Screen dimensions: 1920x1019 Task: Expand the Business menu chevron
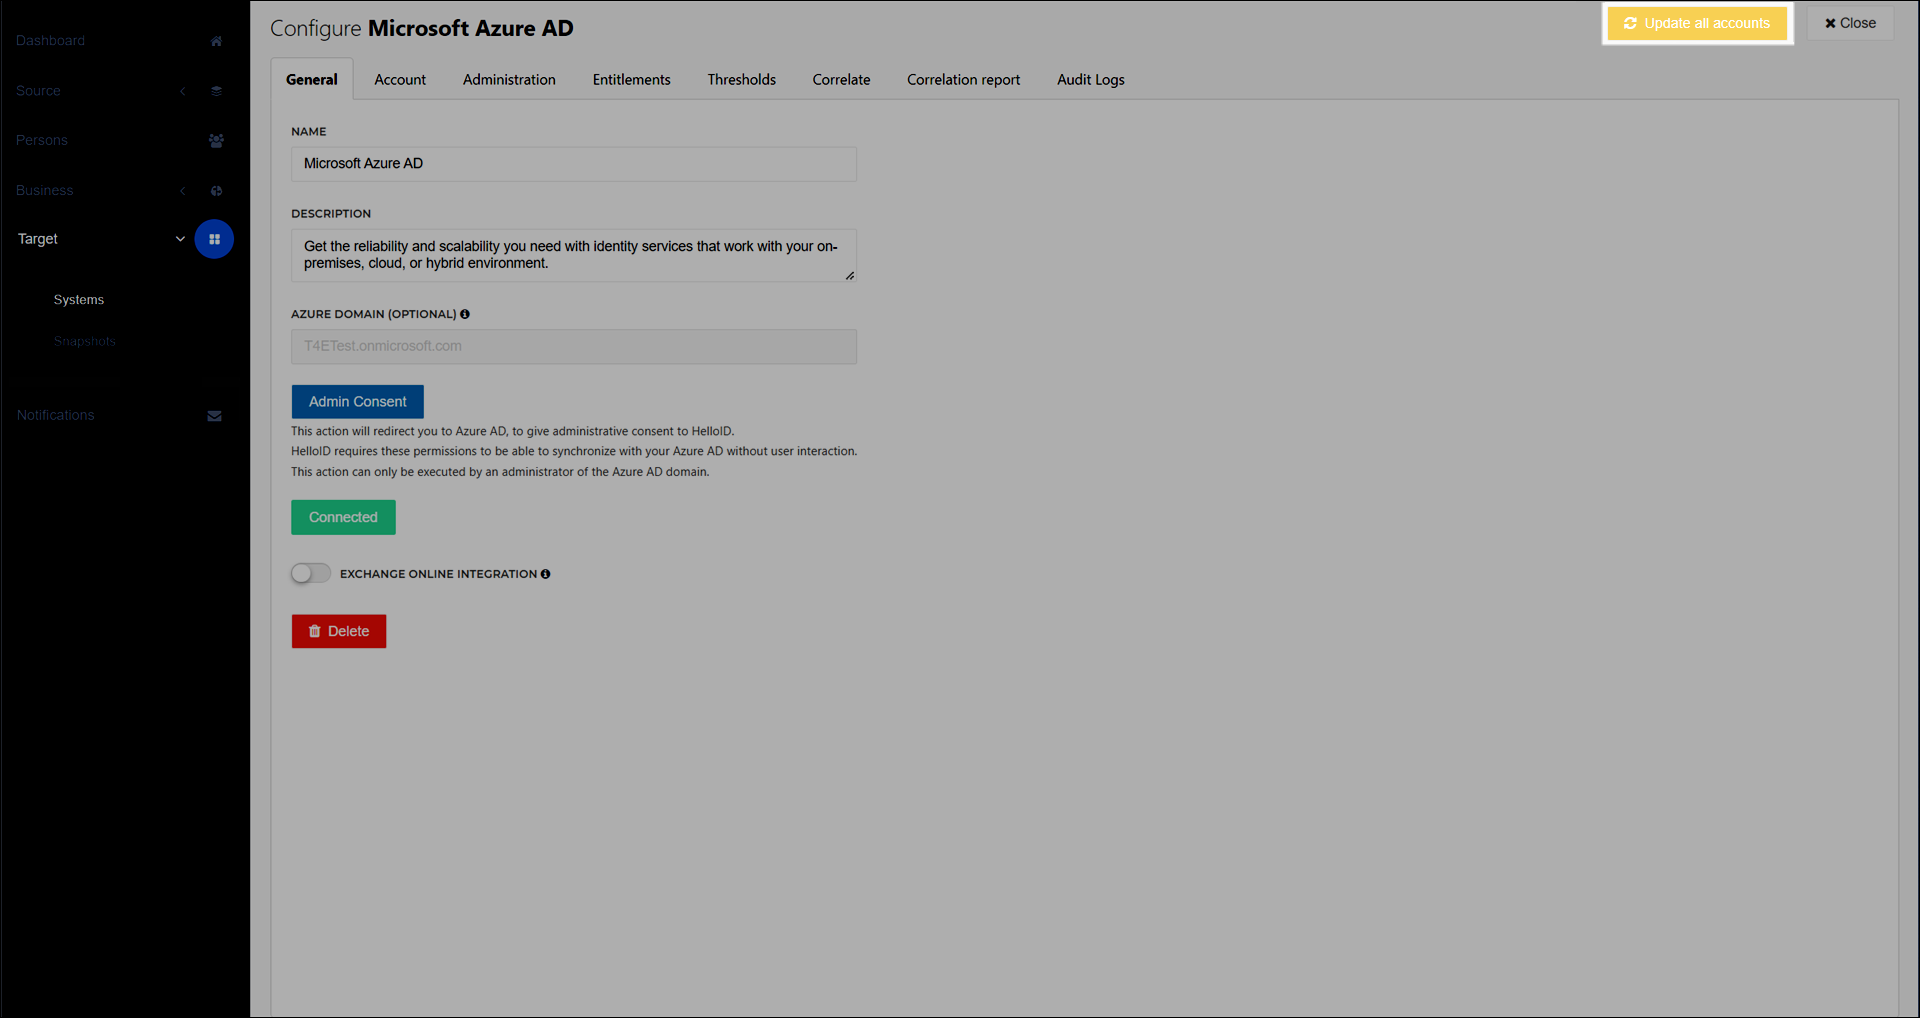coord(182,191)
